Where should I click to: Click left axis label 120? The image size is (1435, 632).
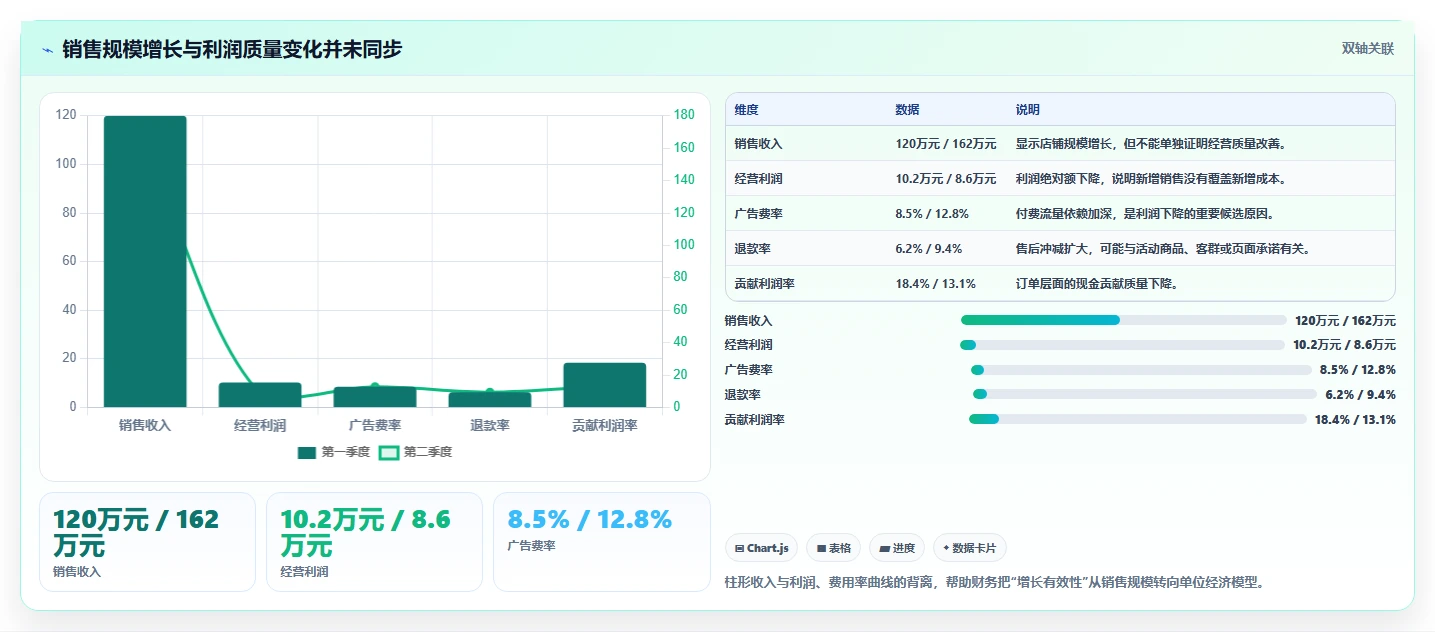[x=66, y=115]
